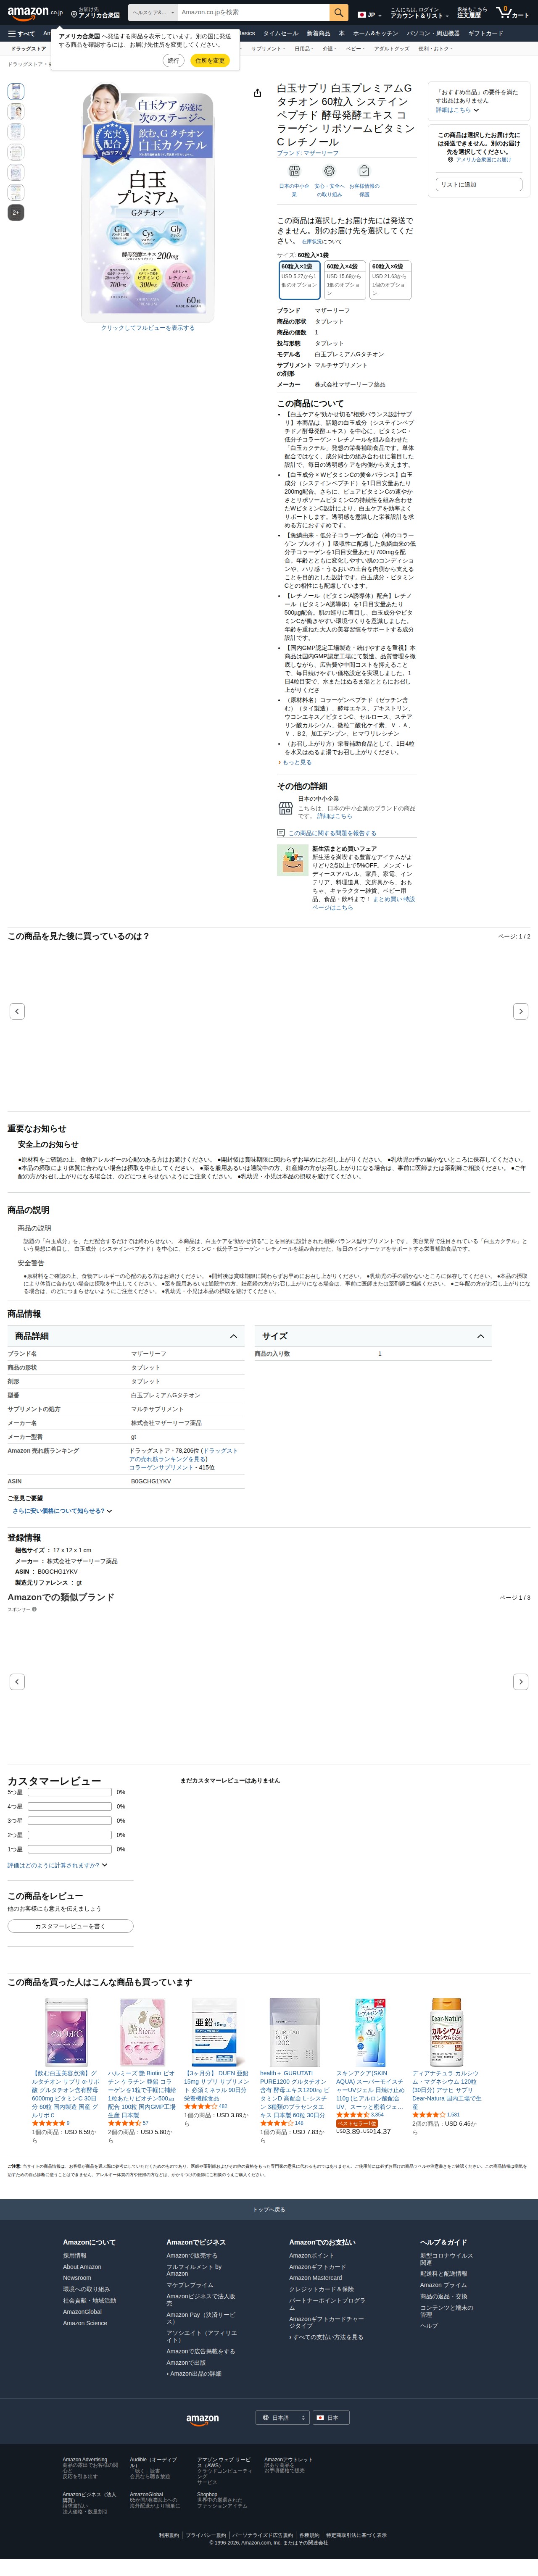Click the delivery location pin お届け先 アメリカ合衆国

tap(95, 13)
